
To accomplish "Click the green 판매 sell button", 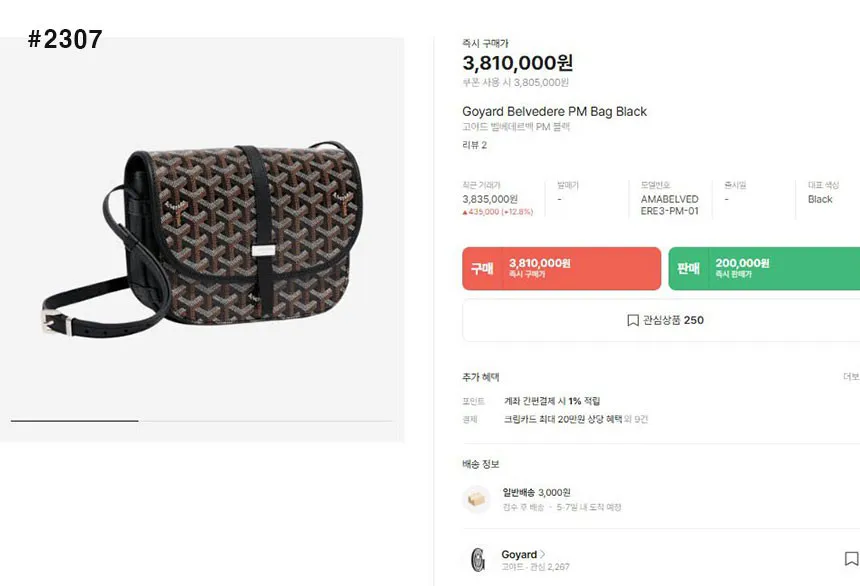I will click(764, 268).
